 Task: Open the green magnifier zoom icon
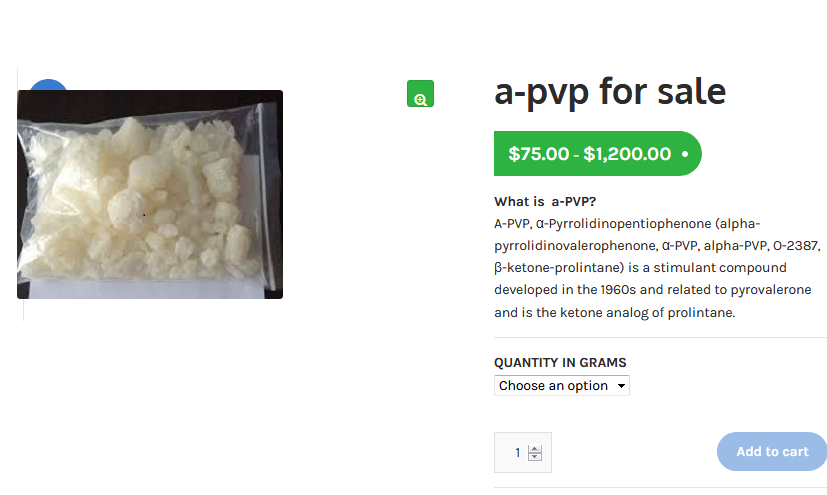tap(420, 94)
